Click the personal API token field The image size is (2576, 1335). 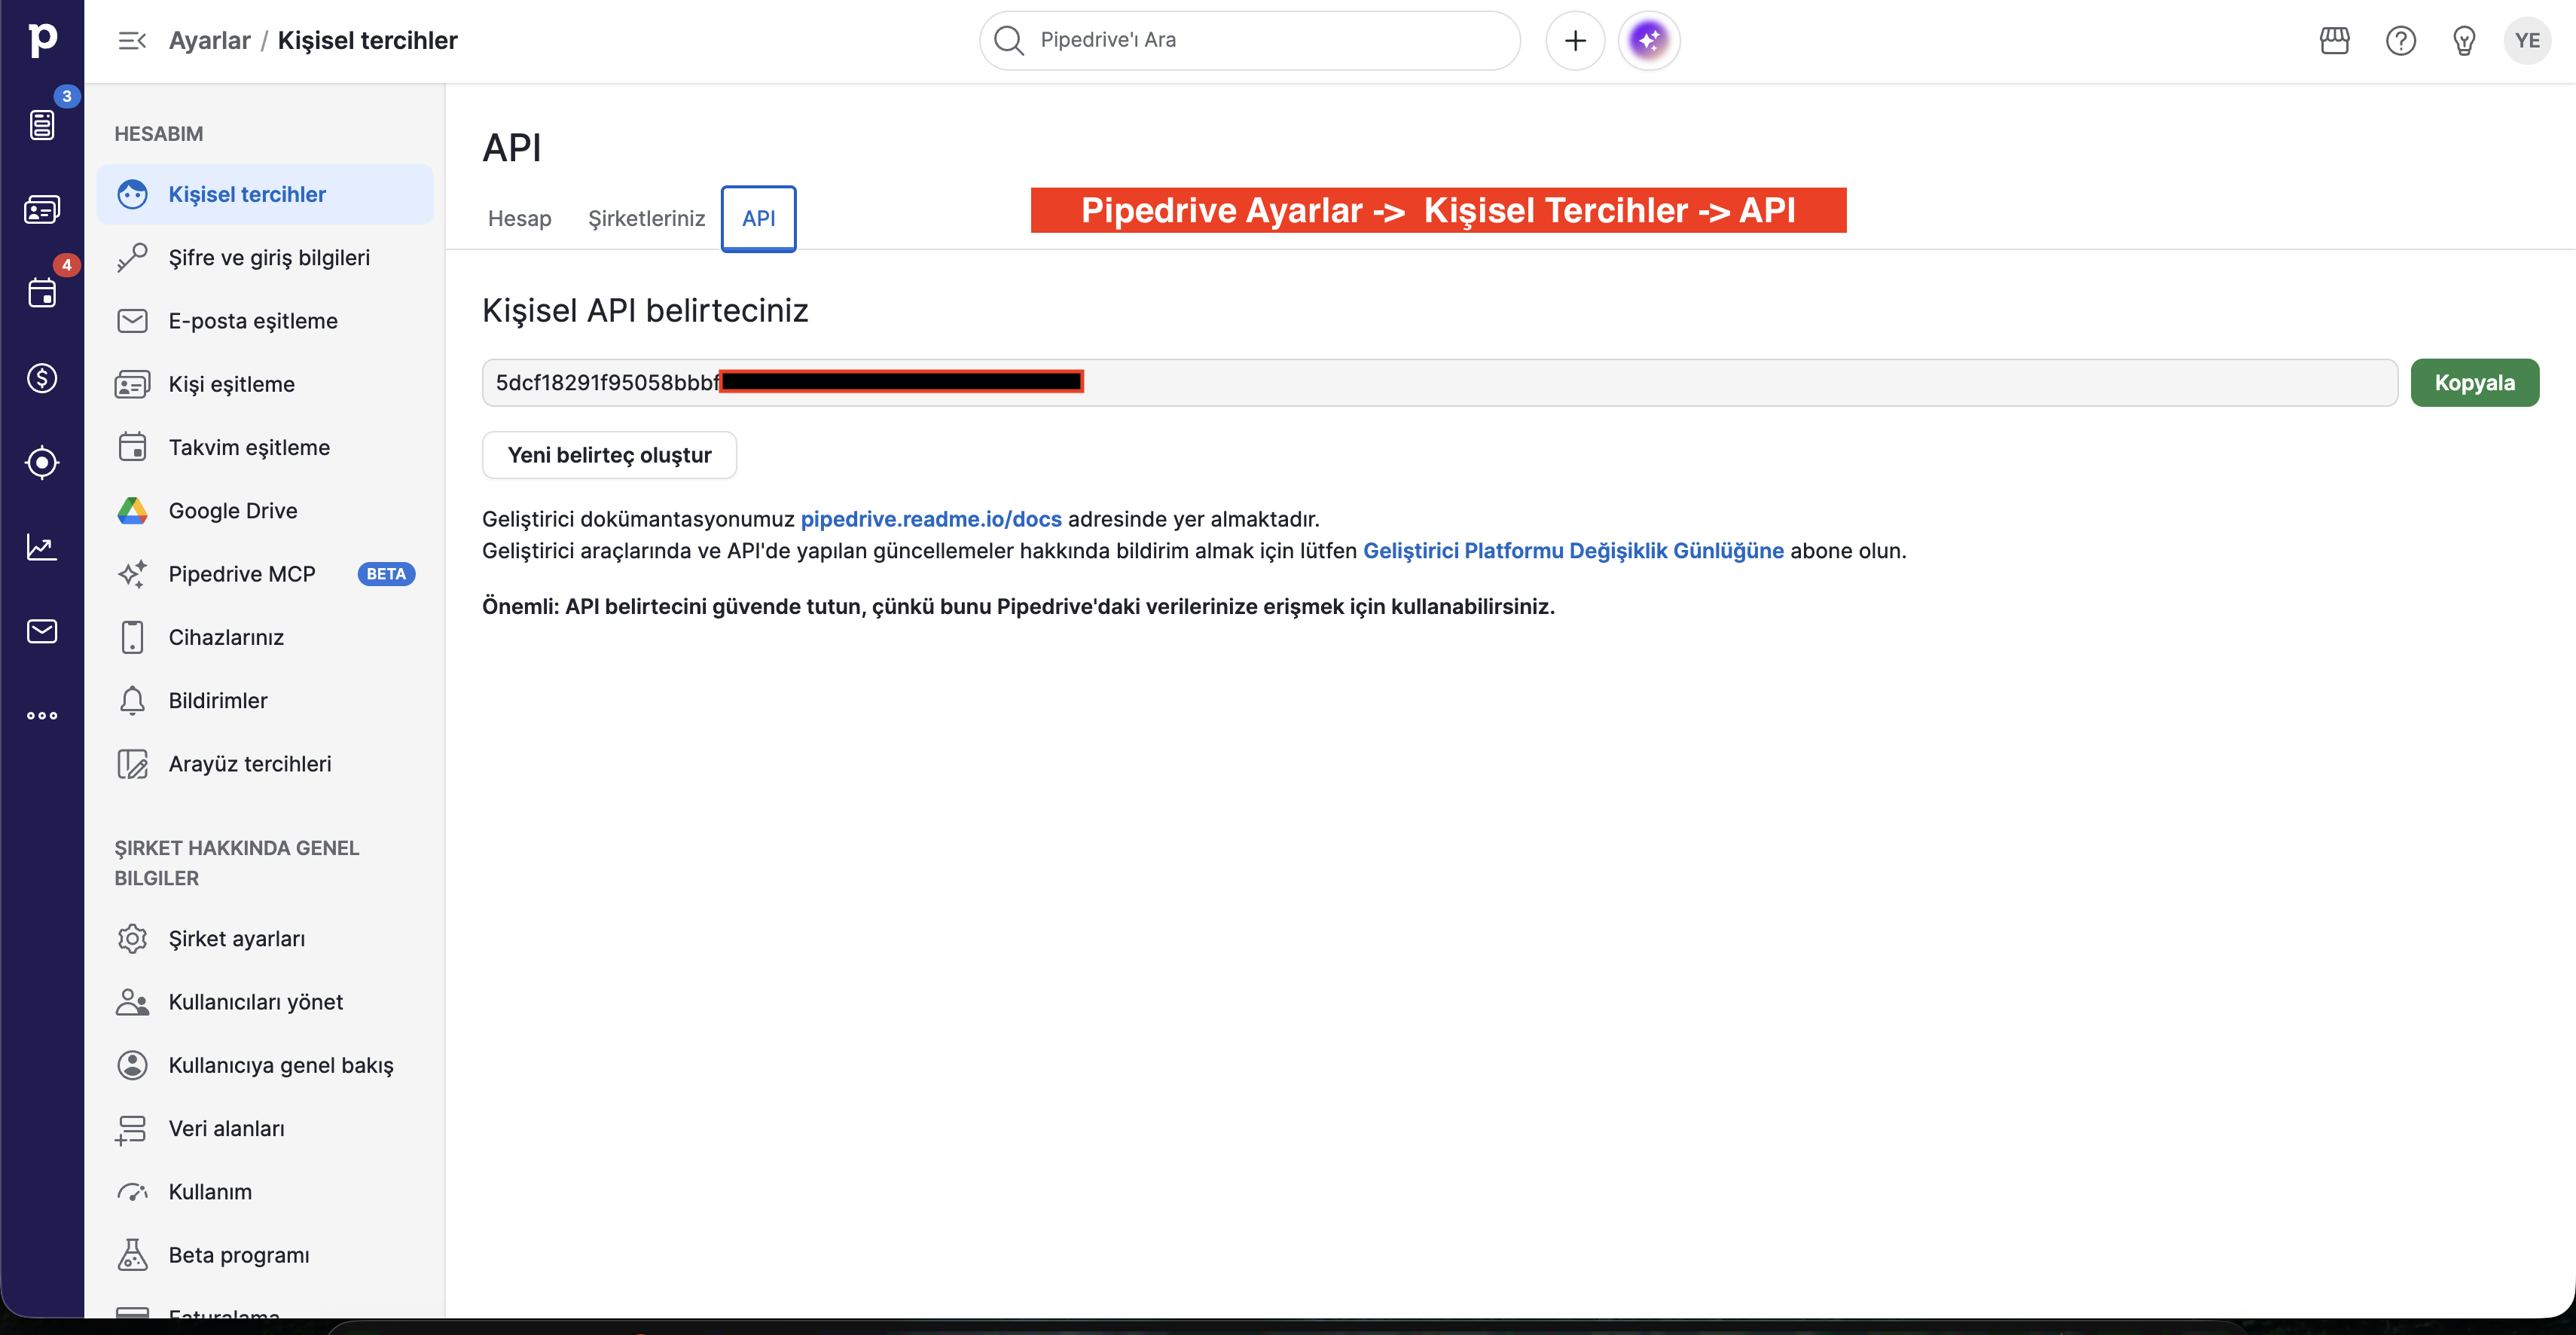click(1439, 383)
